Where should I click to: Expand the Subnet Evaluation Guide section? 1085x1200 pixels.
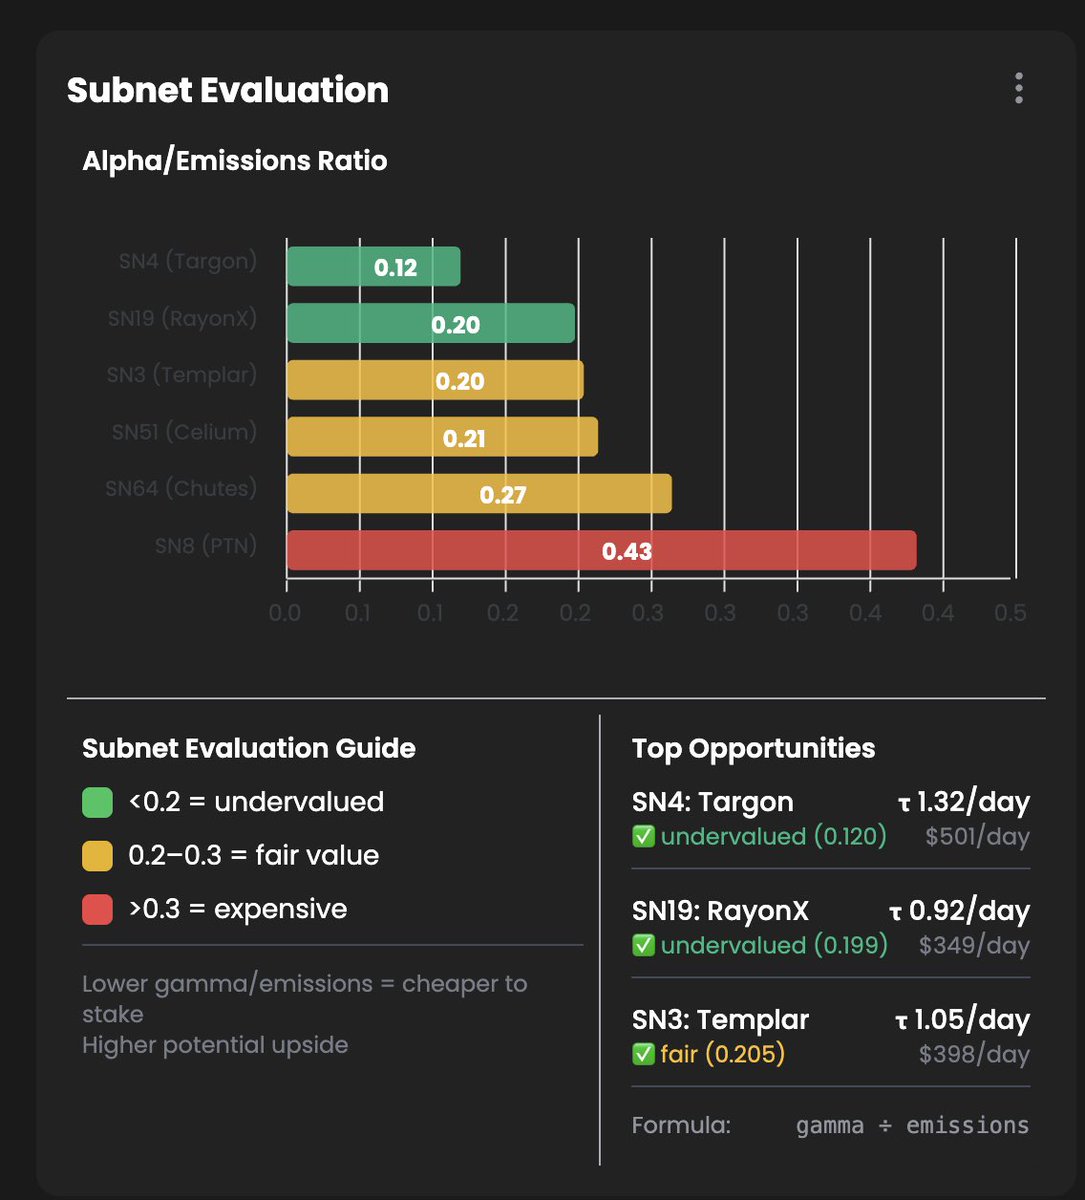249,748
